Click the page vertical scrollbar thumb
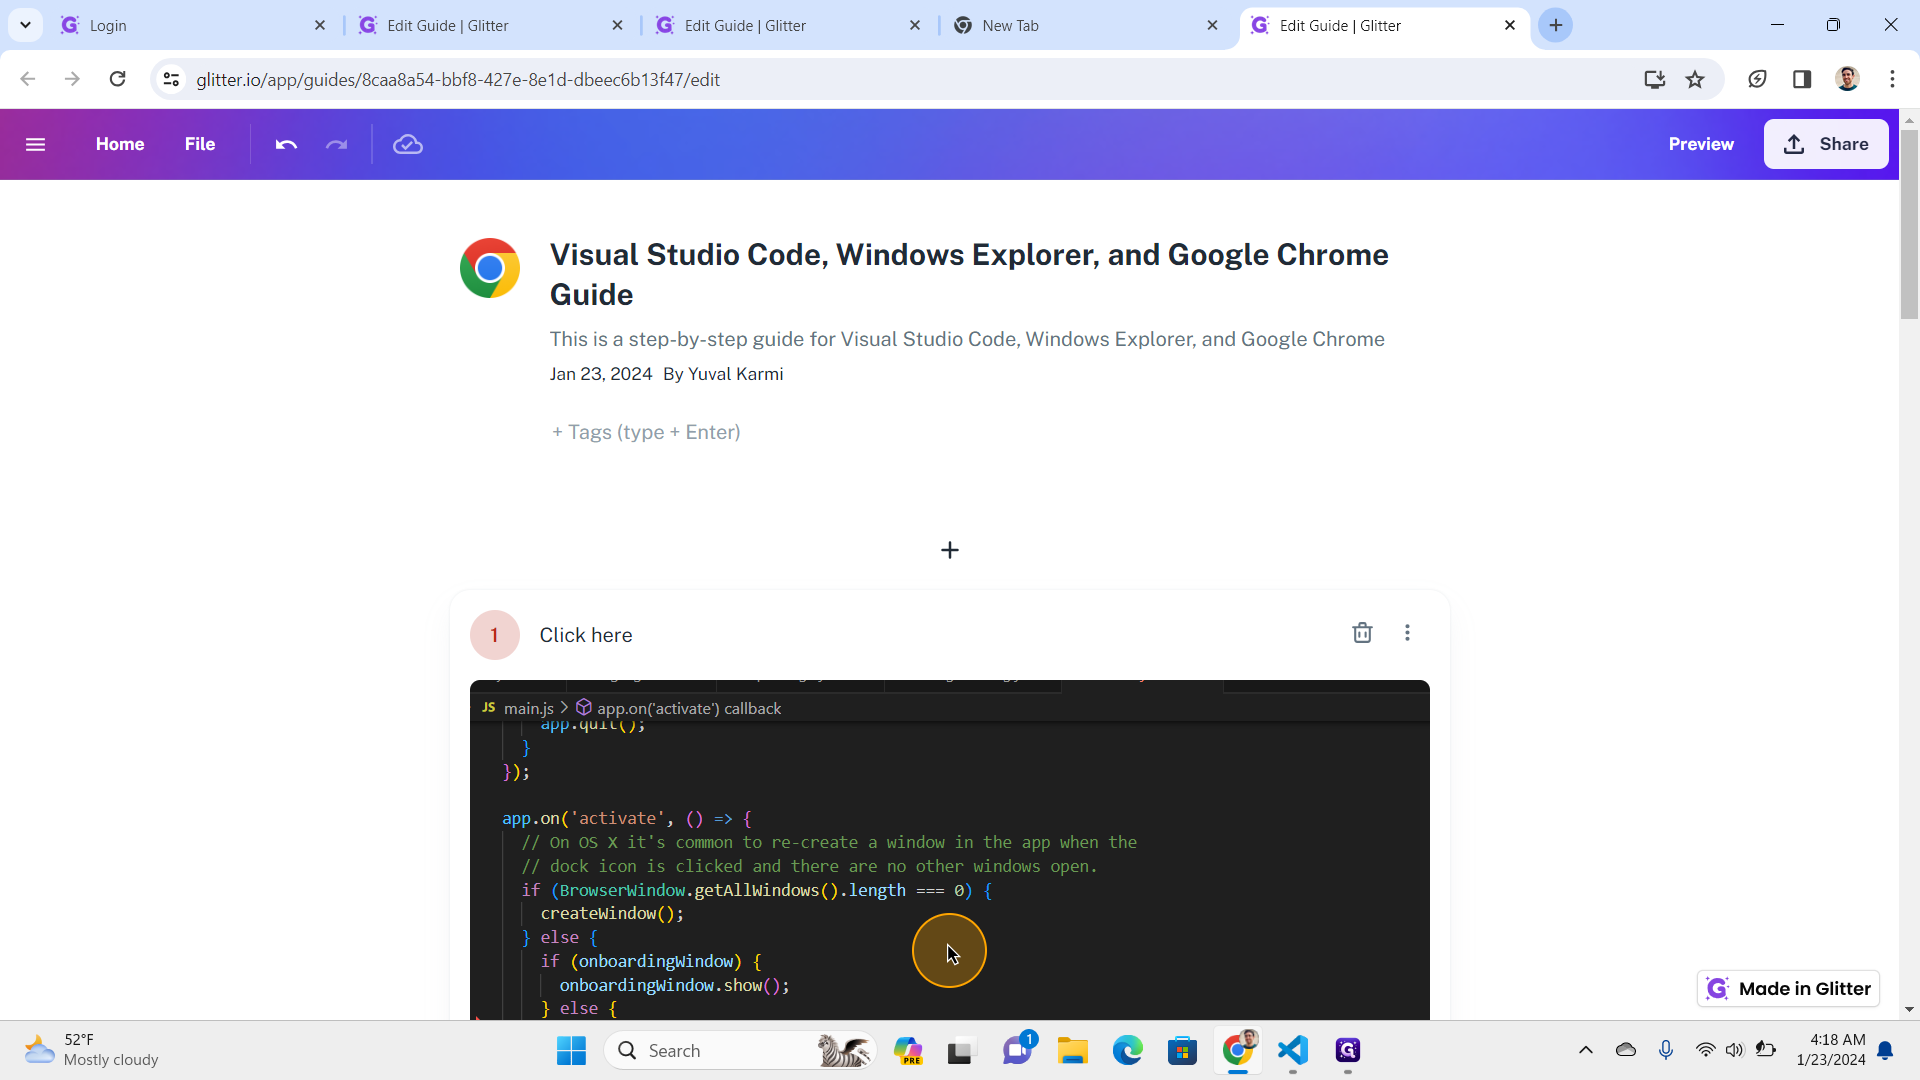Image resolution: width=1920 pixels, height=1080 pixels. click(x=1909, y=225)
